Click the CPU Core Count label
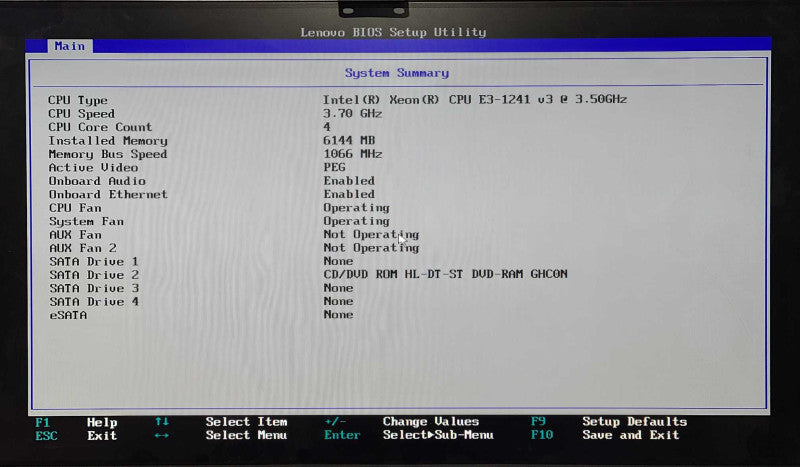The image size is (800, 467). pyautogui.click(x=100, y=127)
